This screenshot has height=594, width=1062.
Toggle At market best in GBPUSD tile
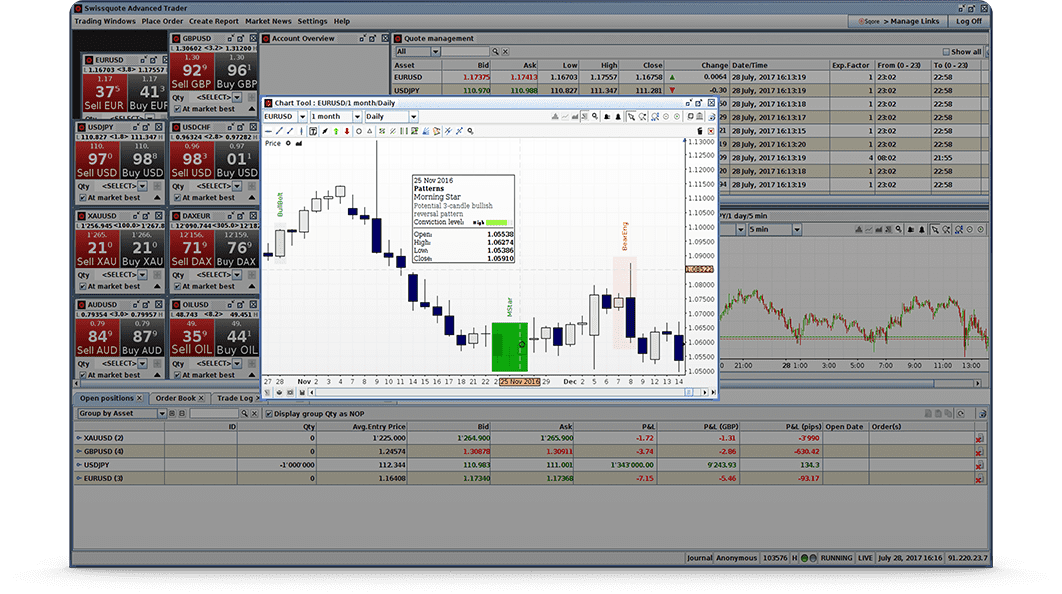[x=177, y=109]
